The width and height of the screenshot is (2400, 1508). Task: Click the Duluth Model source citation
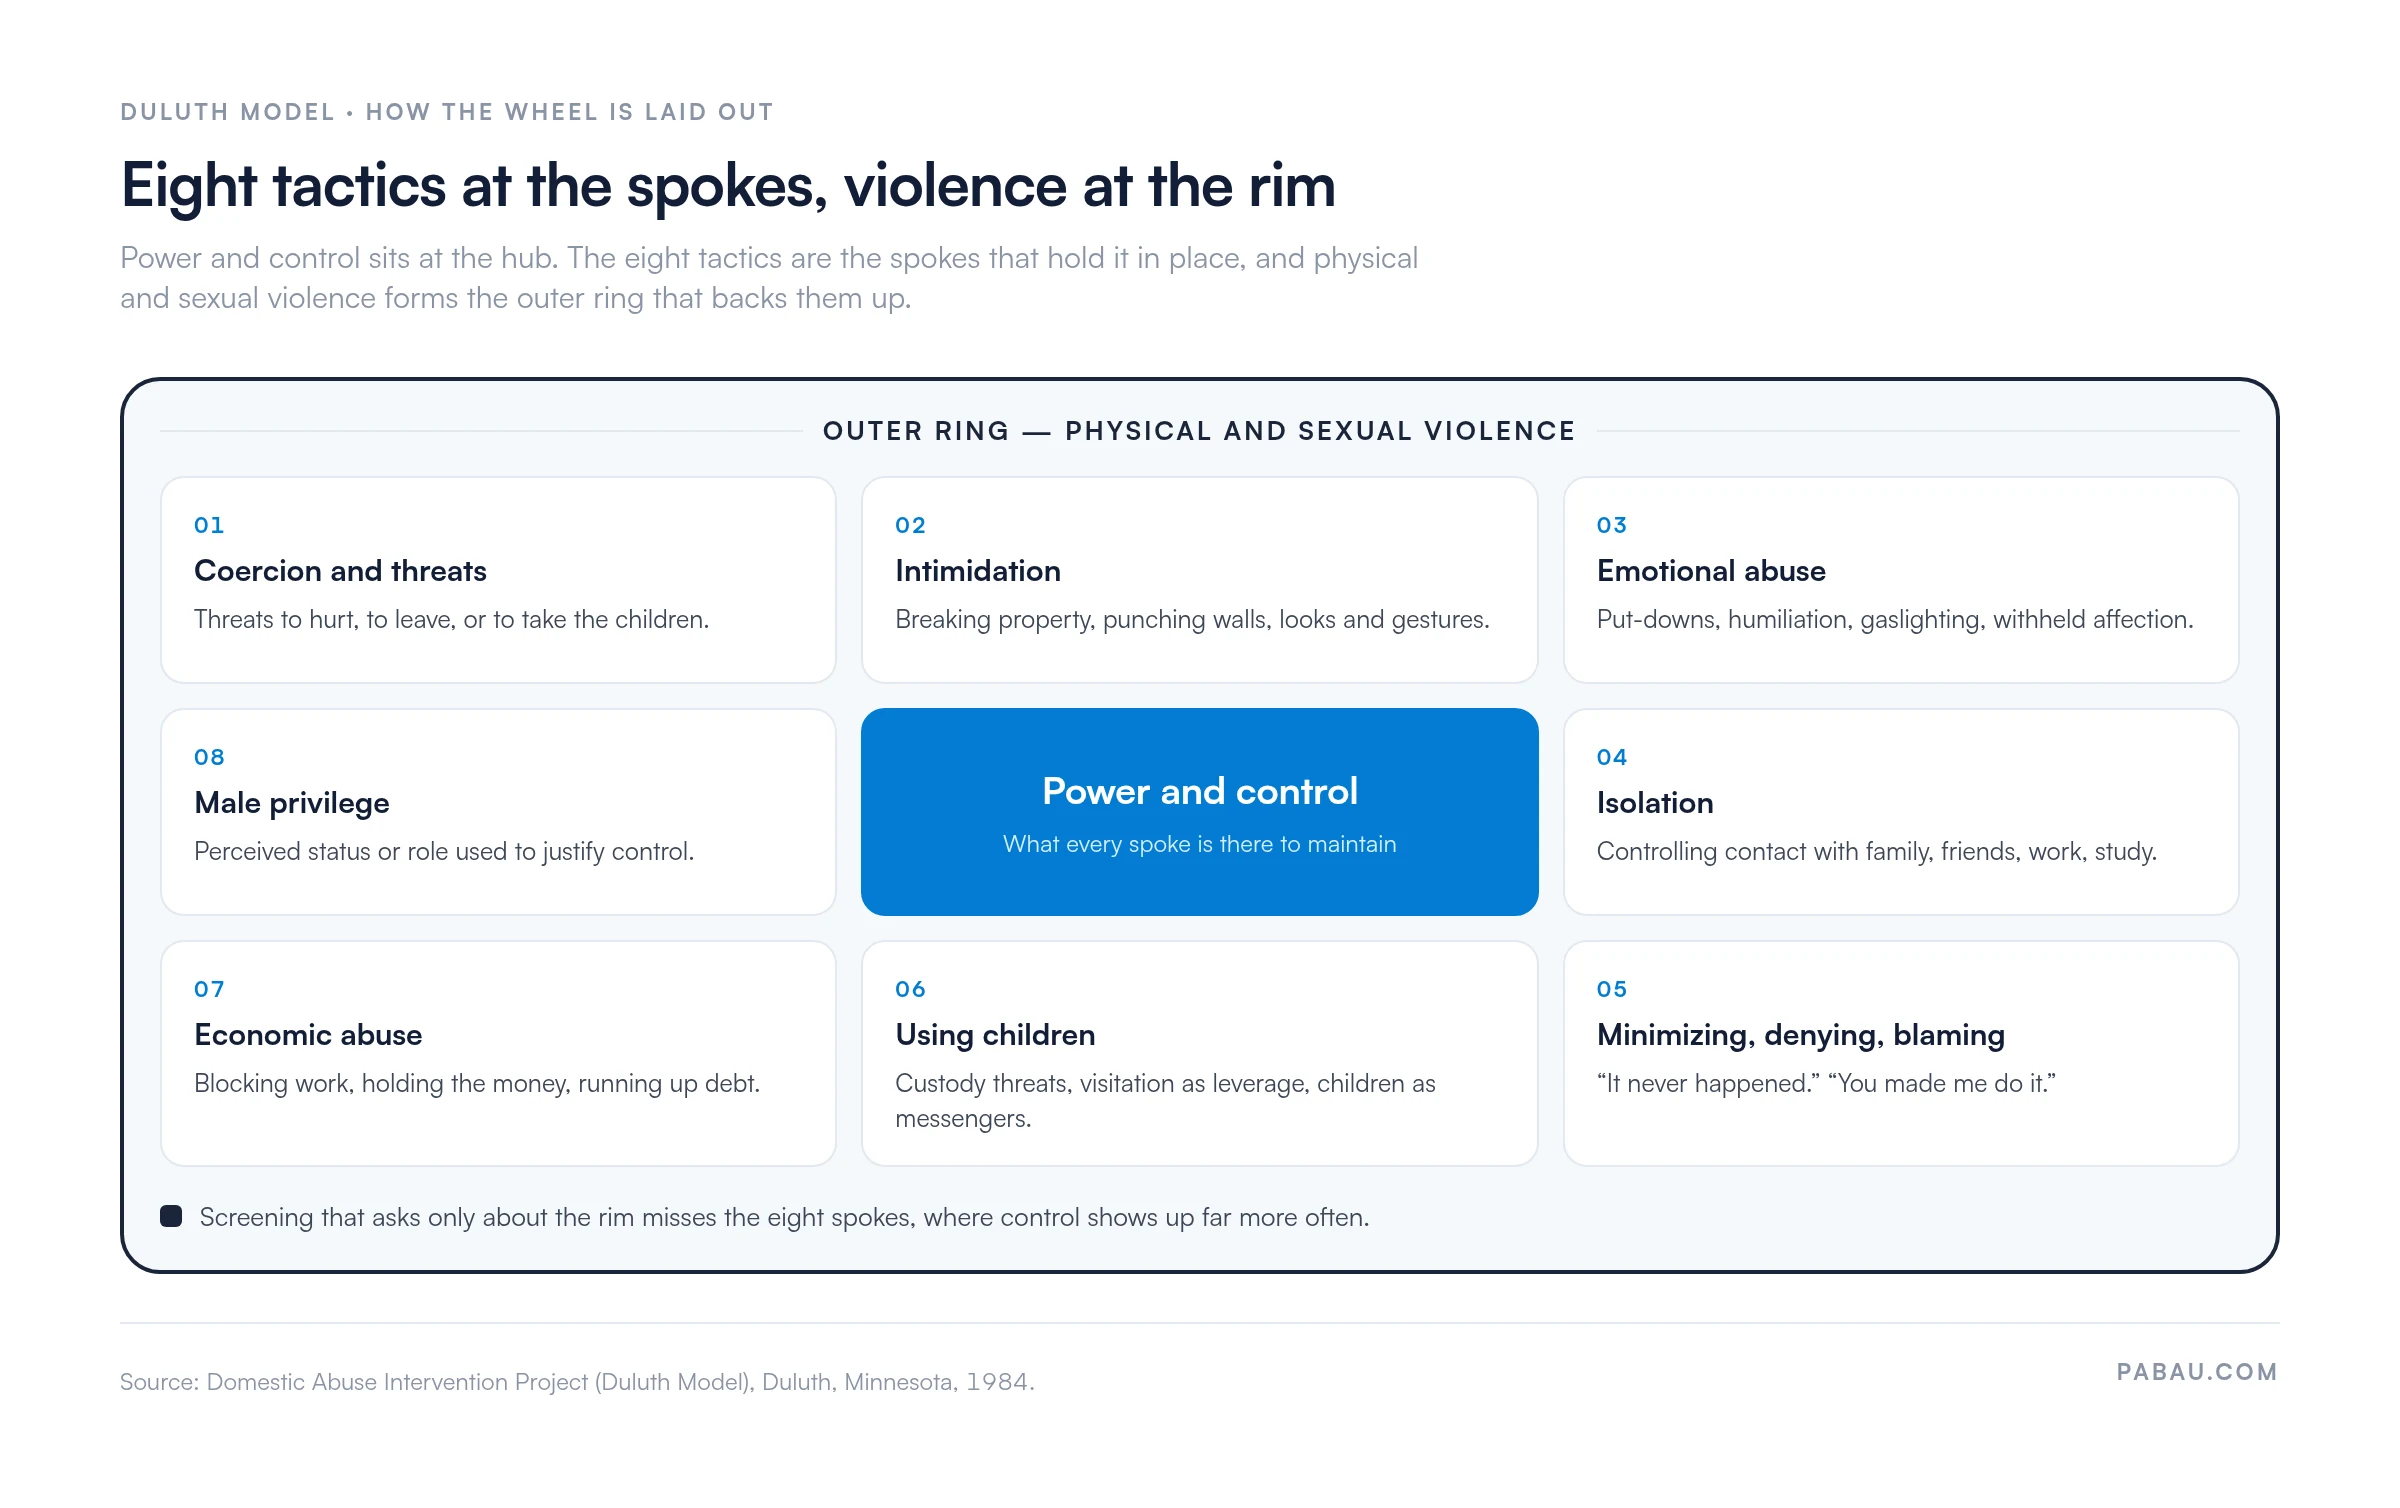pos(577,1382)
